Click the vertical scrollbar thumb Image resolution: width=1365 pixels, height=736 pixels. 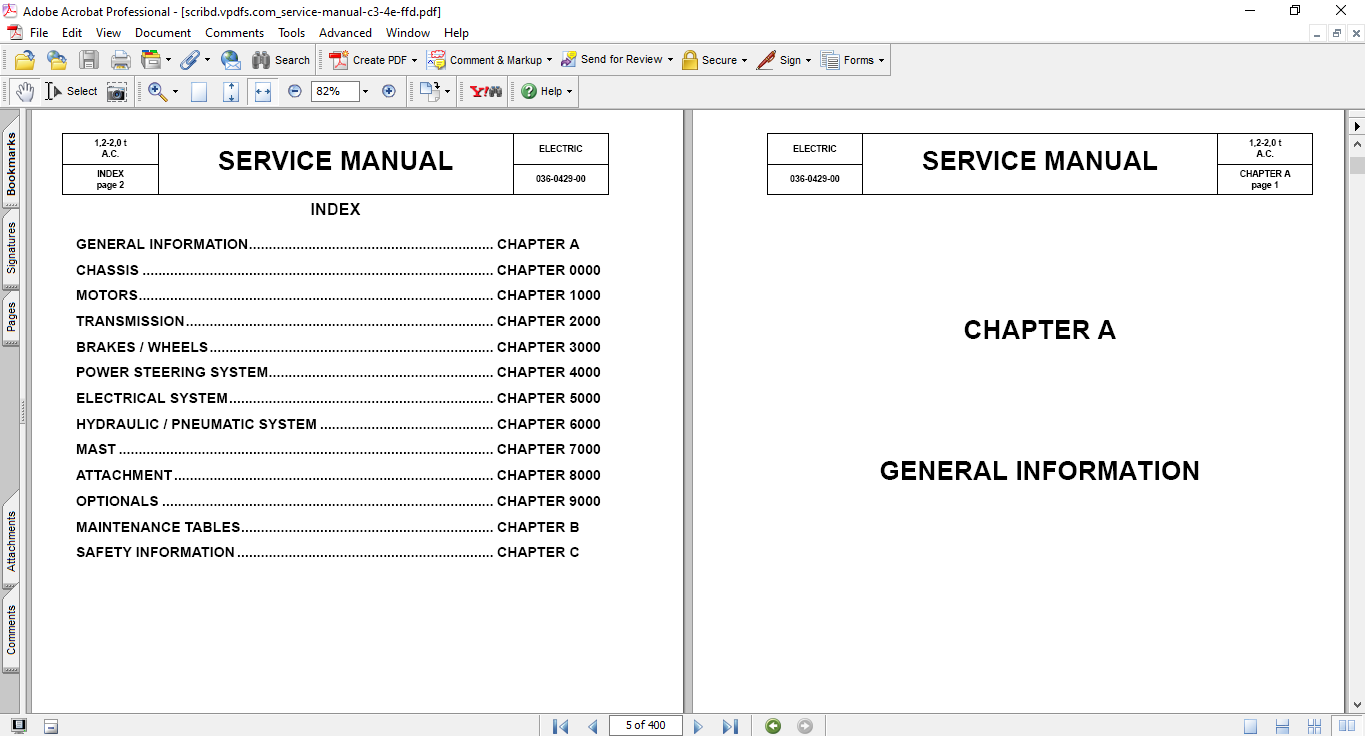(1357, 165)
